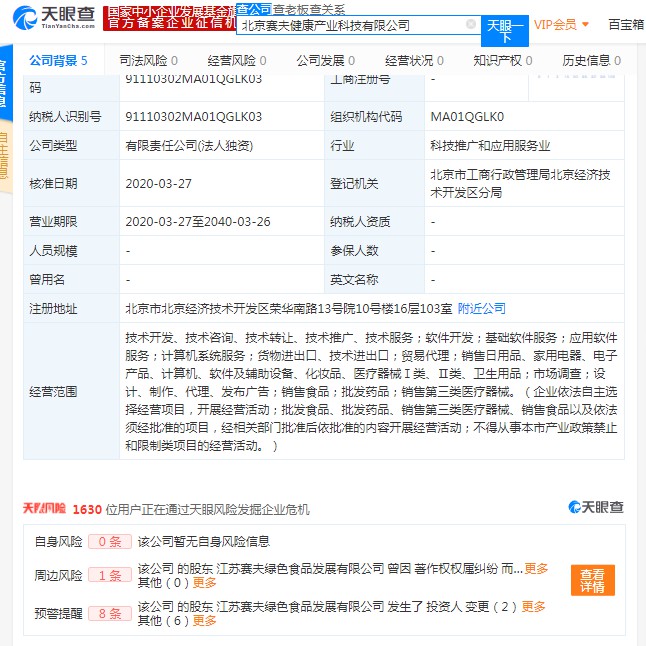
Task: Click the 天眼风险 red logo
Action: 44,508
